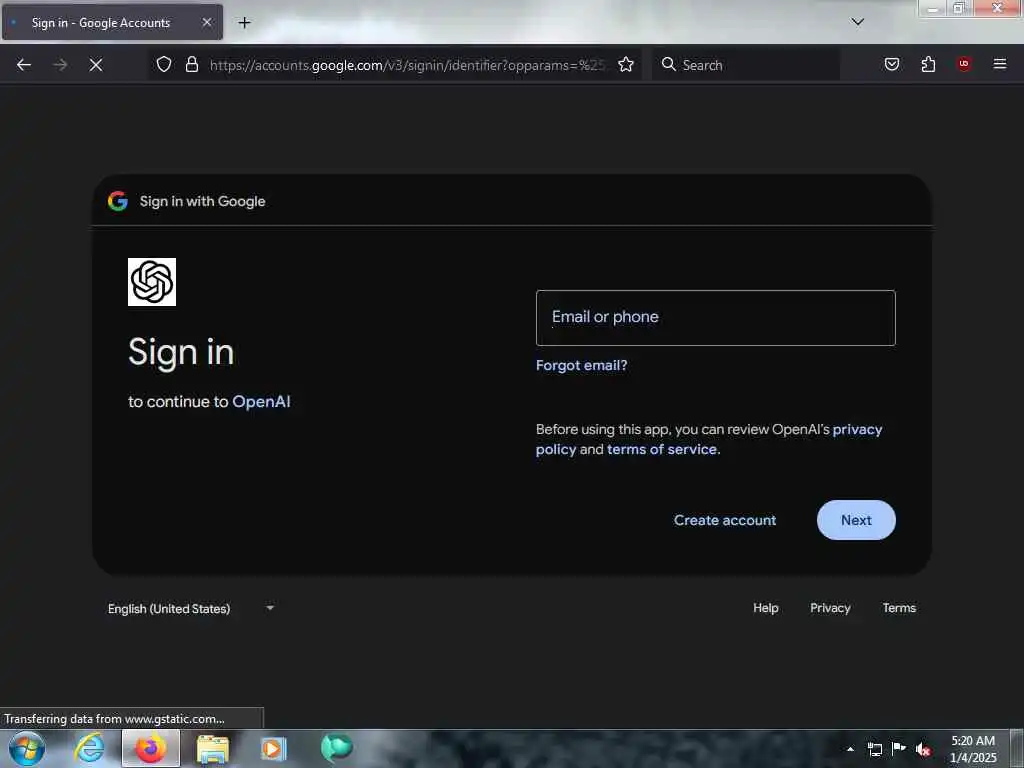Open Save to Pocket button
1024x768 pixels.
coord(891,64)
